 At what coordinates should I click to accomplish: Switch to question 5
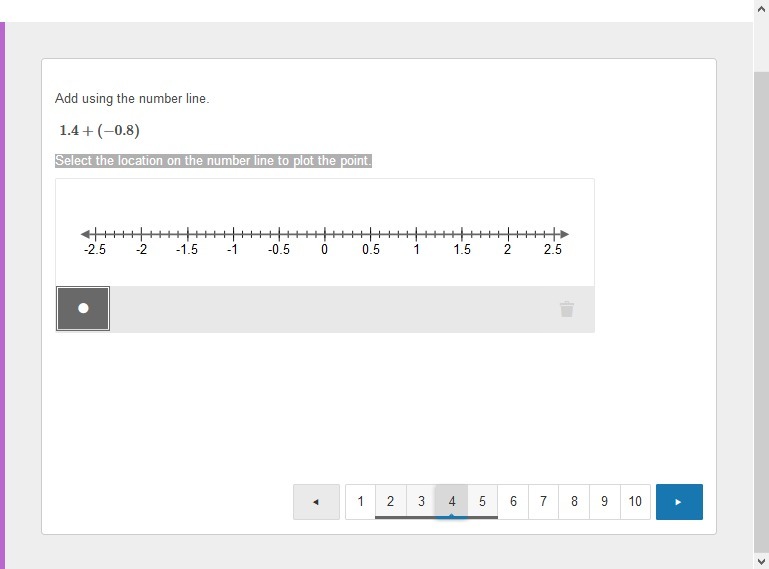[483, 501]
